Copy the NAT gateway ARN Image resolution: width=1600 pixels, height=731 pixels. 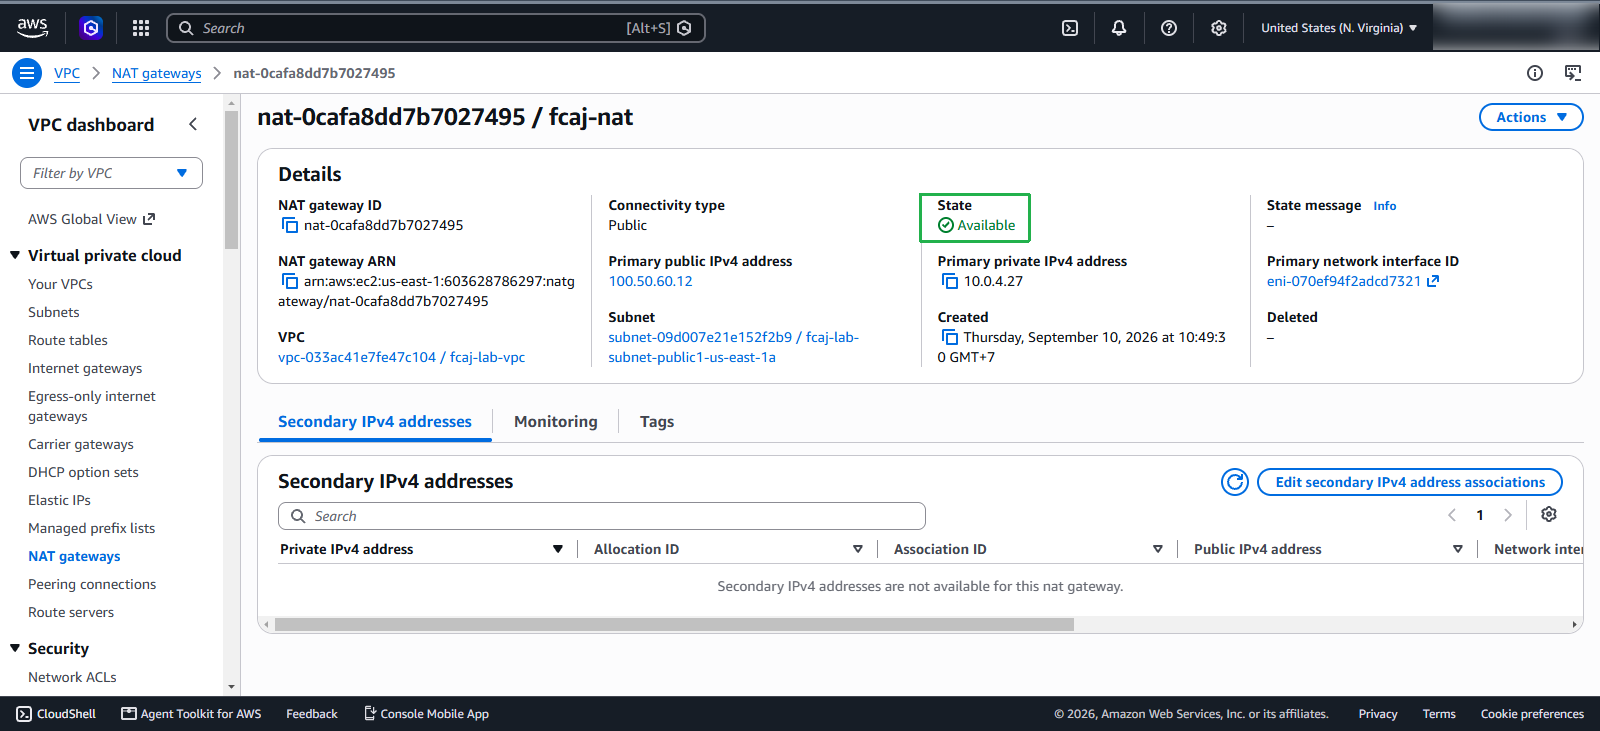(290, 281)
